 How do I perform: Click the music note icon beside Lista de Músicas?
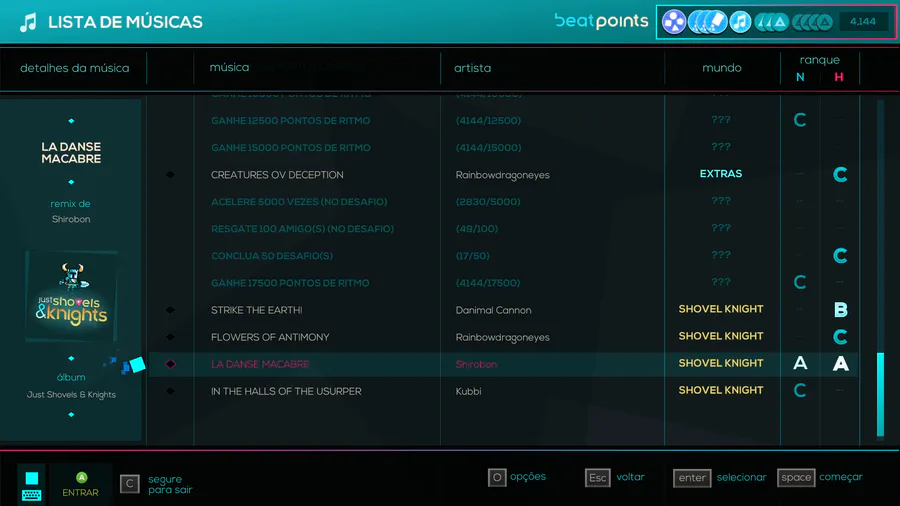pyautogui.click(x=28, y=22)
